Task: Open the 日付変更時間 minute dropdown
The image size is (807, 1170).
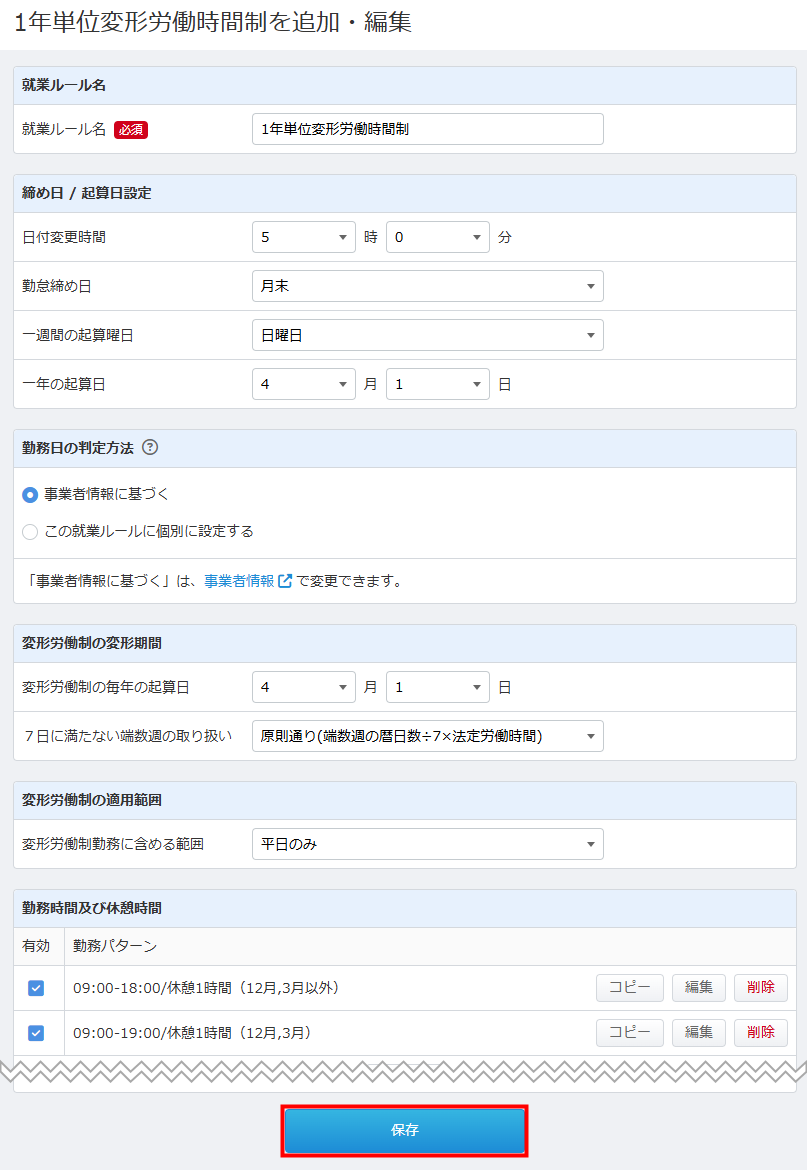Action: point(437,237)
